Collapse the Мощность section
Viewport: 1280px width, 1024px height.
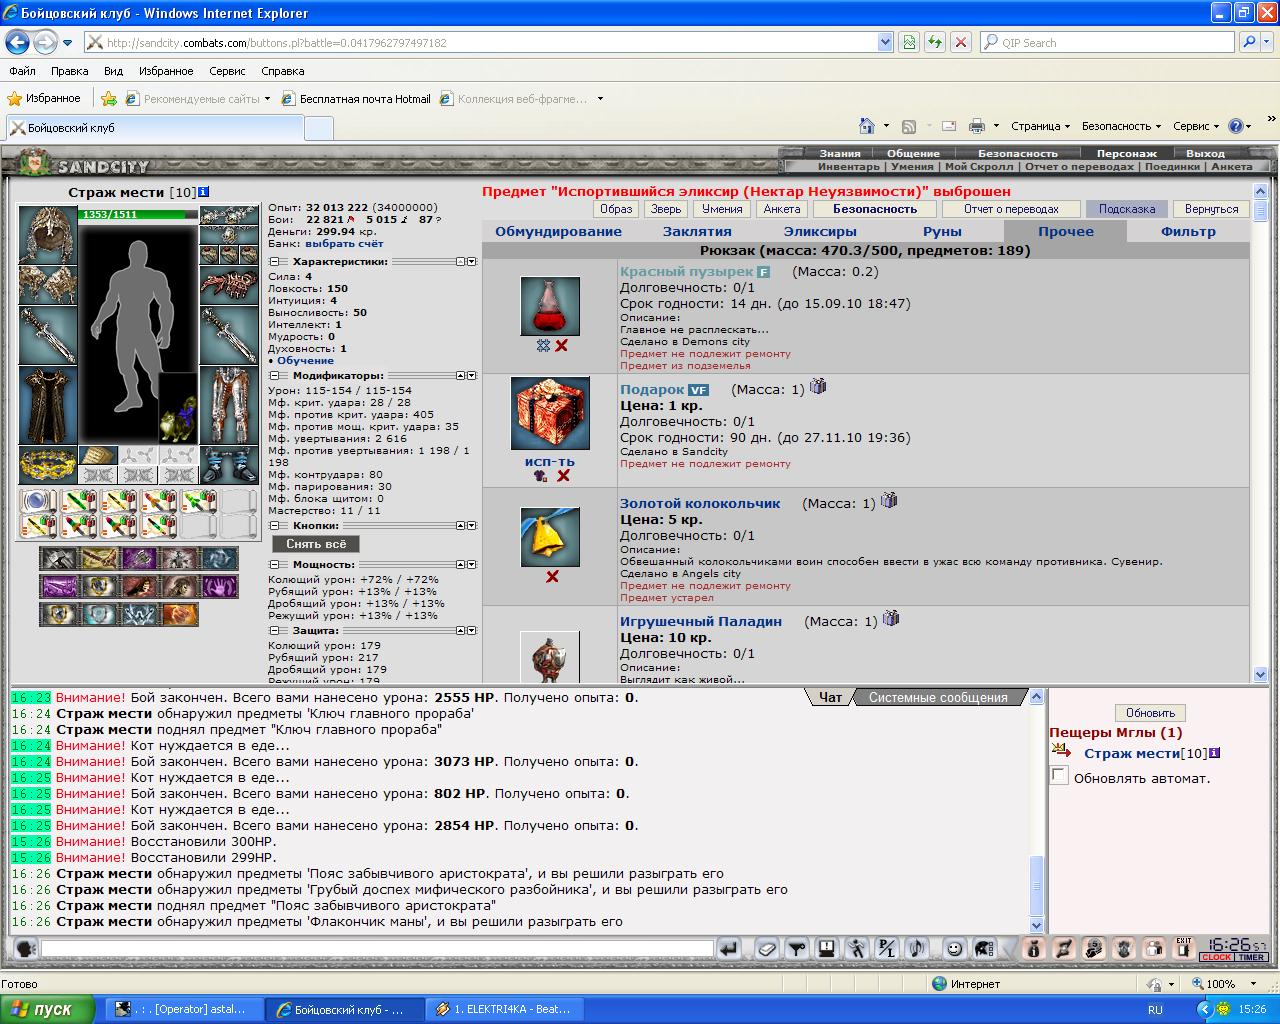pyautogui.click(x=274, y=565)
